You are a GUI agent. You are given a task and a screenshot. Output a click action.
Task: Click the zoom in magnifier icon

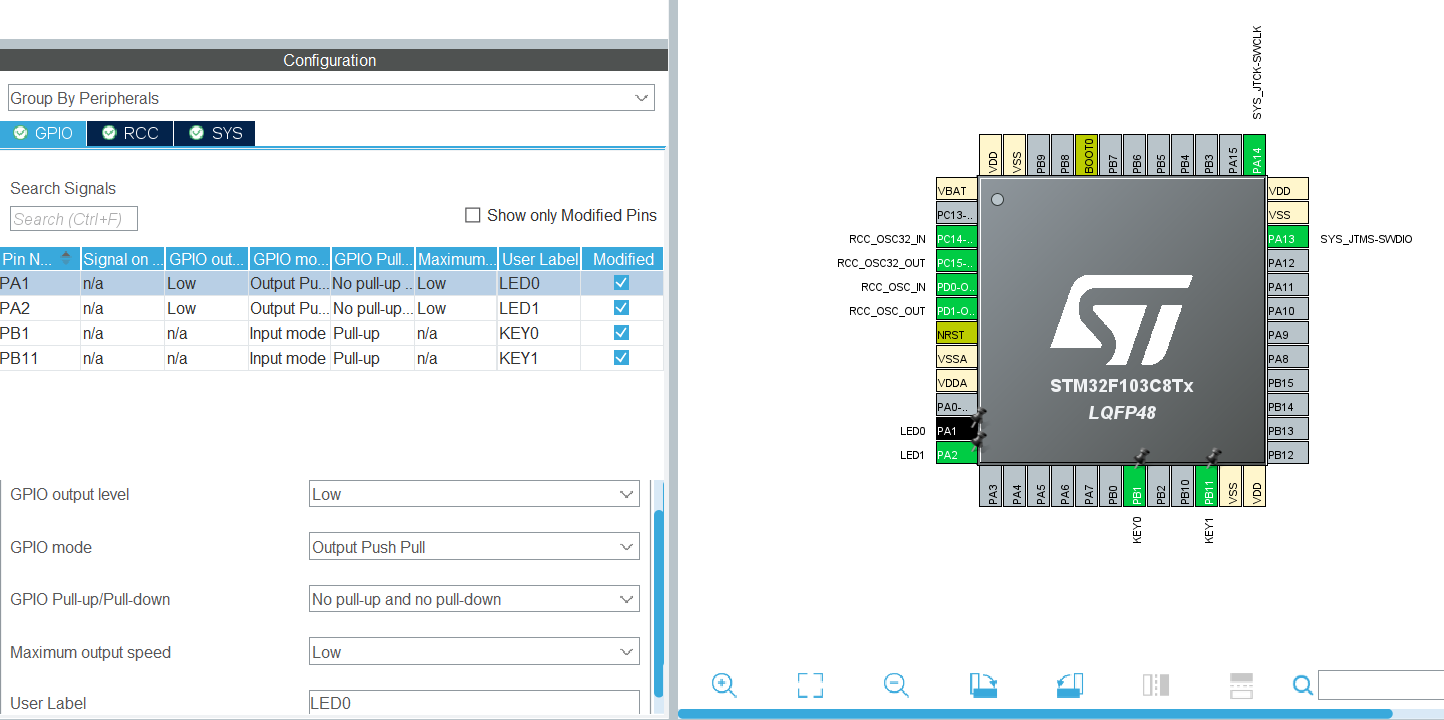(x=724, y=685)
